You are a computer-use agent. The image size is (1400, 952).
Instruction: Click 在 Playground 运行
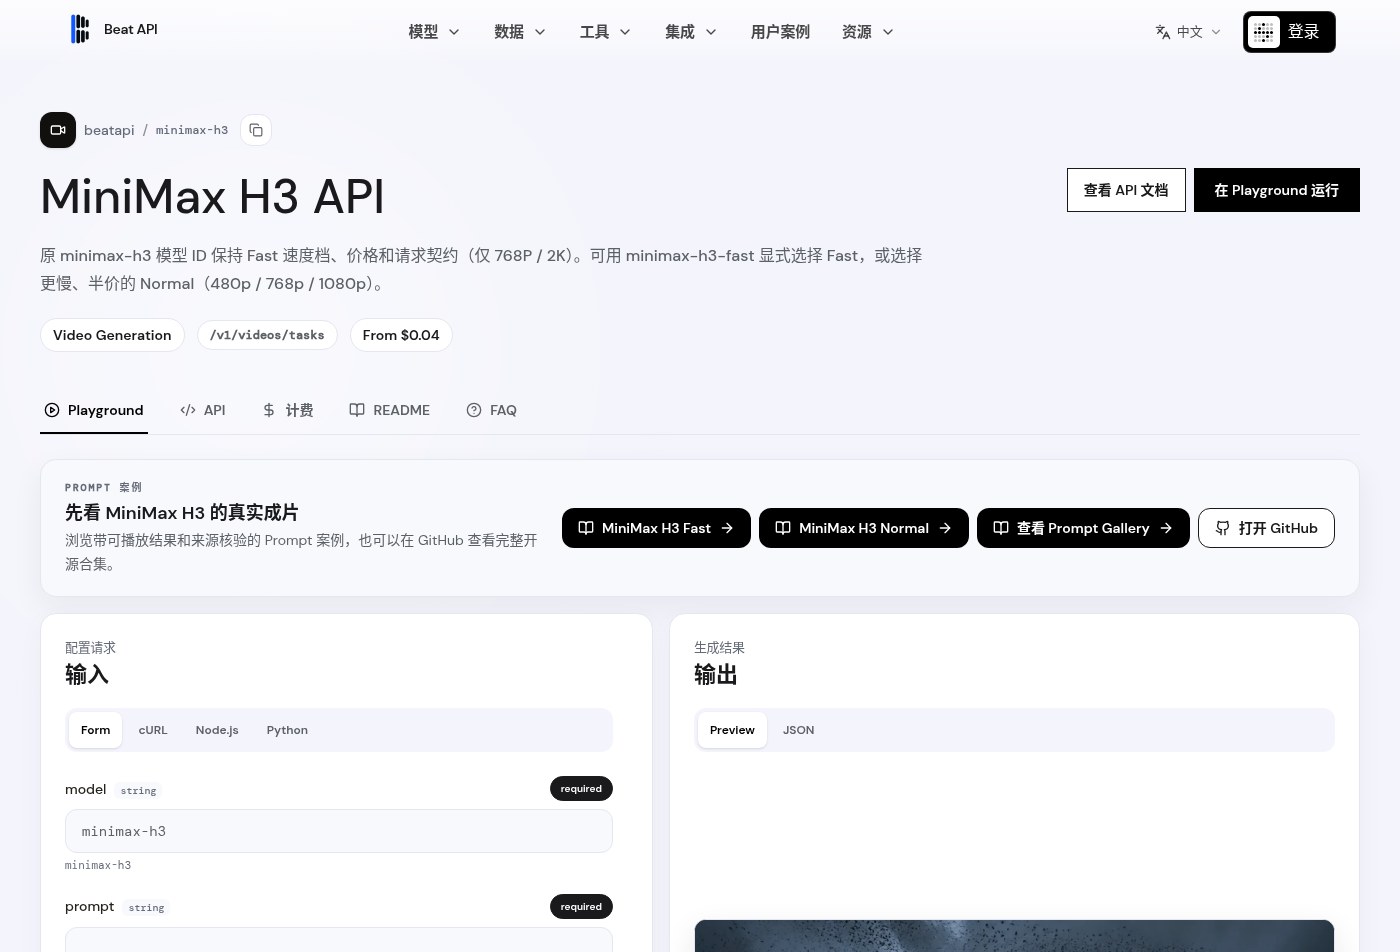[1277, 190]
